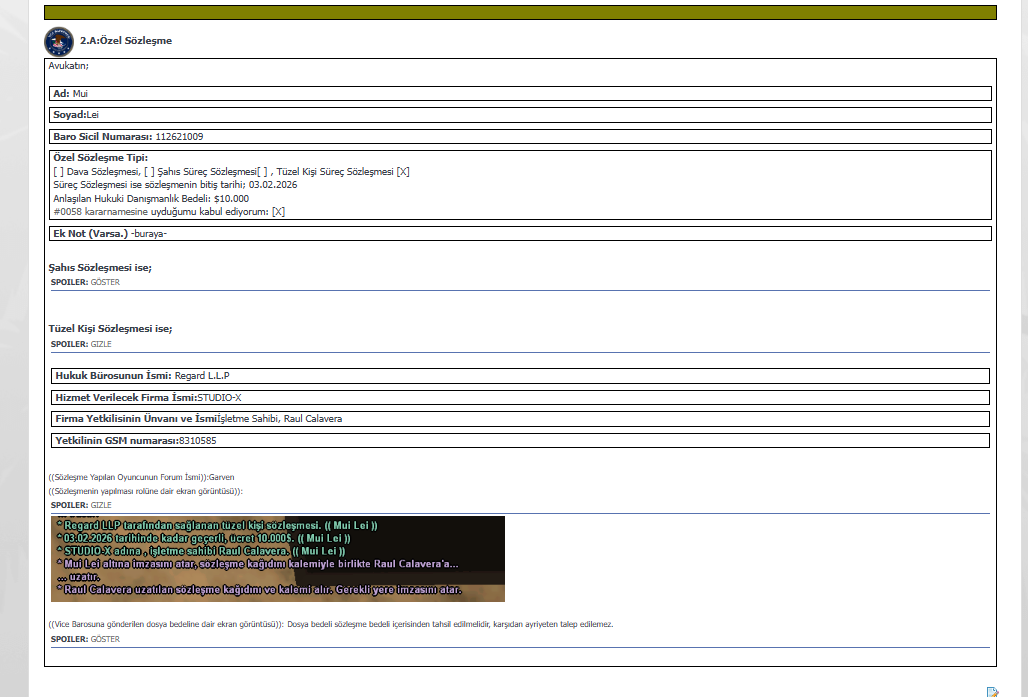Click the 2.A:Özel Sözleşme heading
Viewport: 1028px width, 697px height.
coord(126,41)
